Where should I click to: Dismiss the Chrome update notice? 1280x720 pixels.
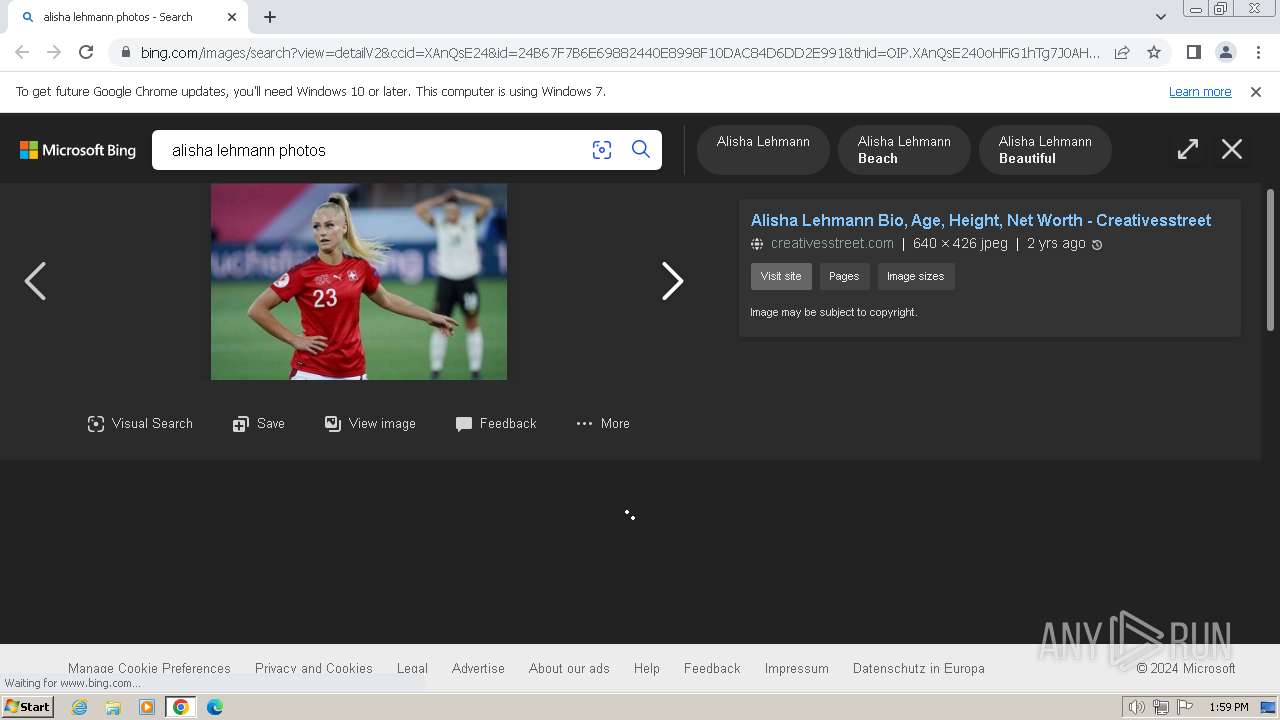point(1256,92)
